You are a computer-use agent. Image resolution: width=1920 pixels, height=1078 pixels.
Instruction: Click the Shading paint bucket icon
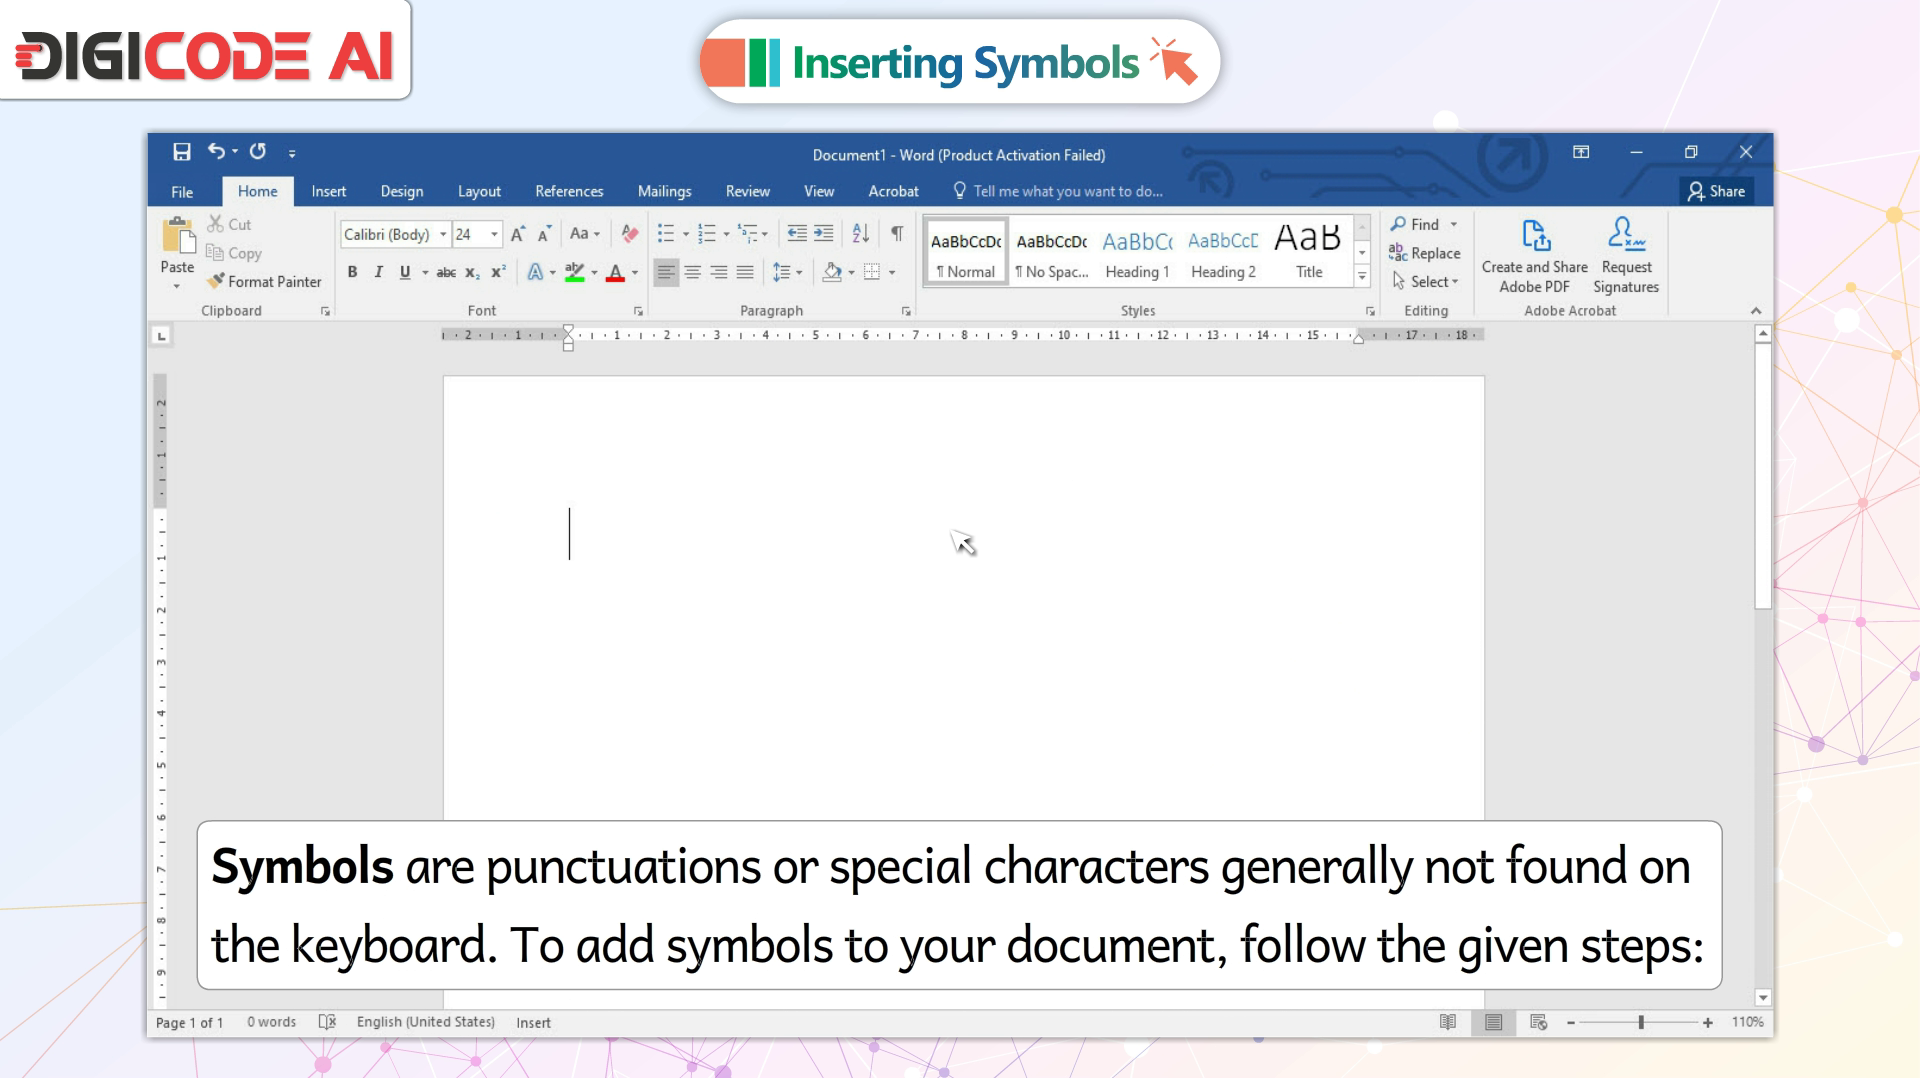(x=832, y=272)
